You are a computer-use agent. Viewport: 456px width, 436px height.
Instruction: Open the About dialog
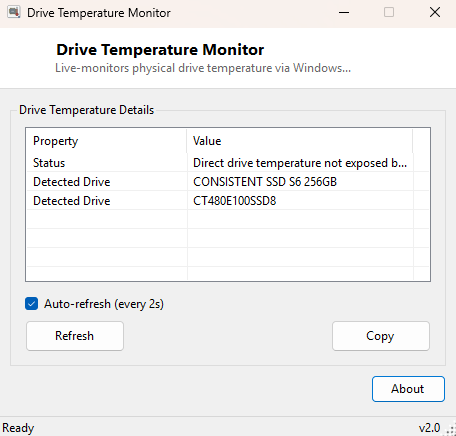coord(408,389)
